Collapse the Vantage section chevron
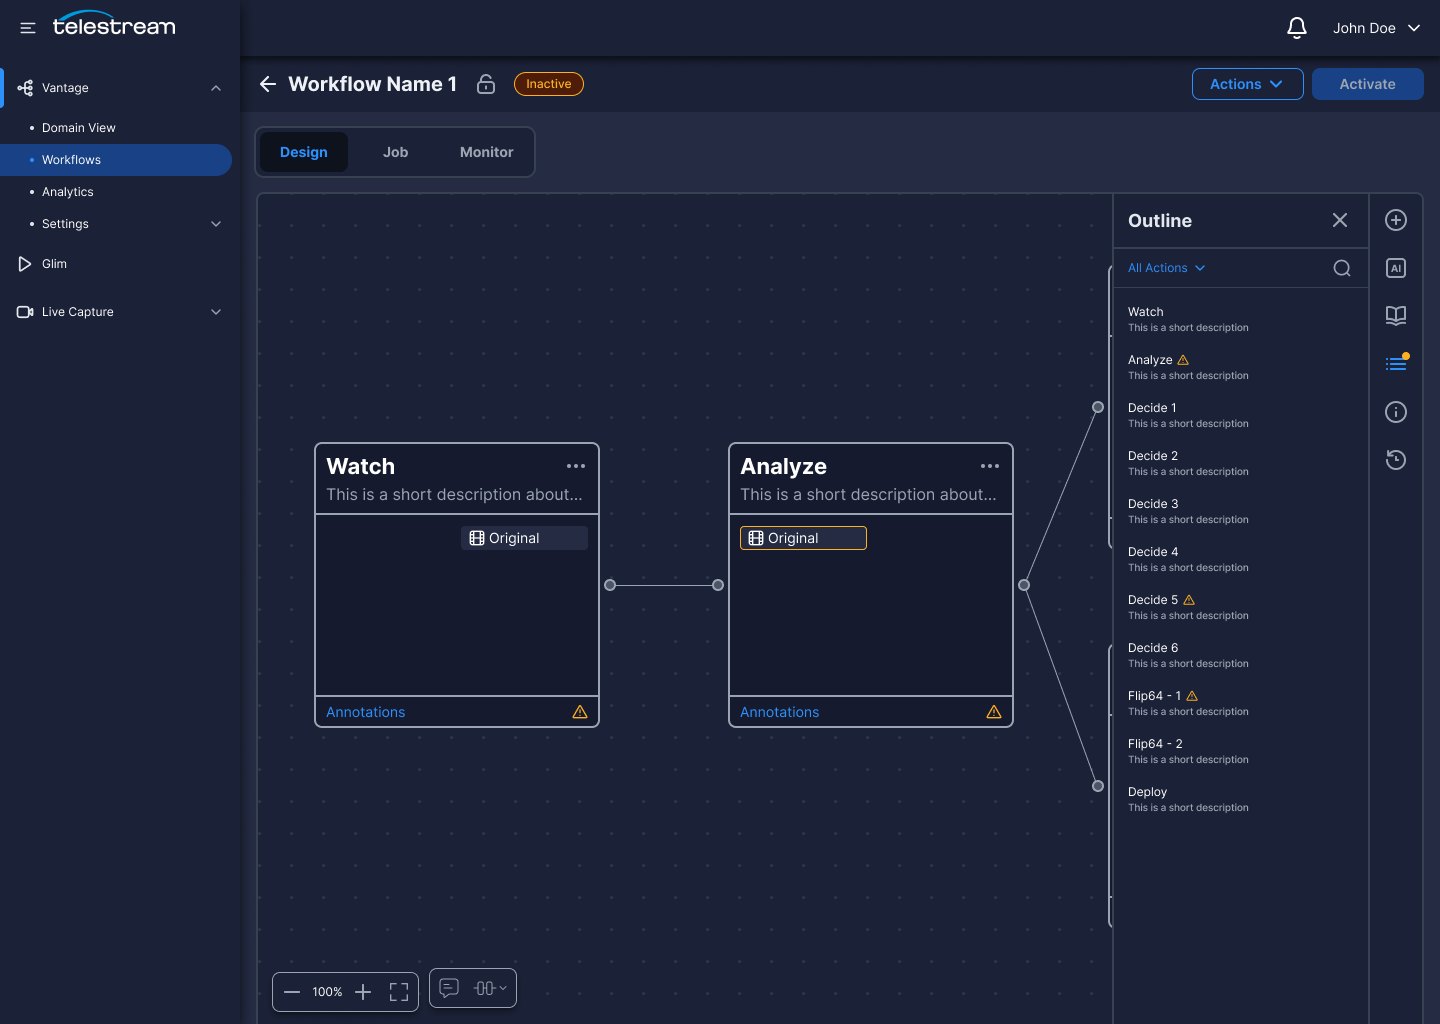The height and width of the screenshot is (1024, 1440). pos(216,88)
